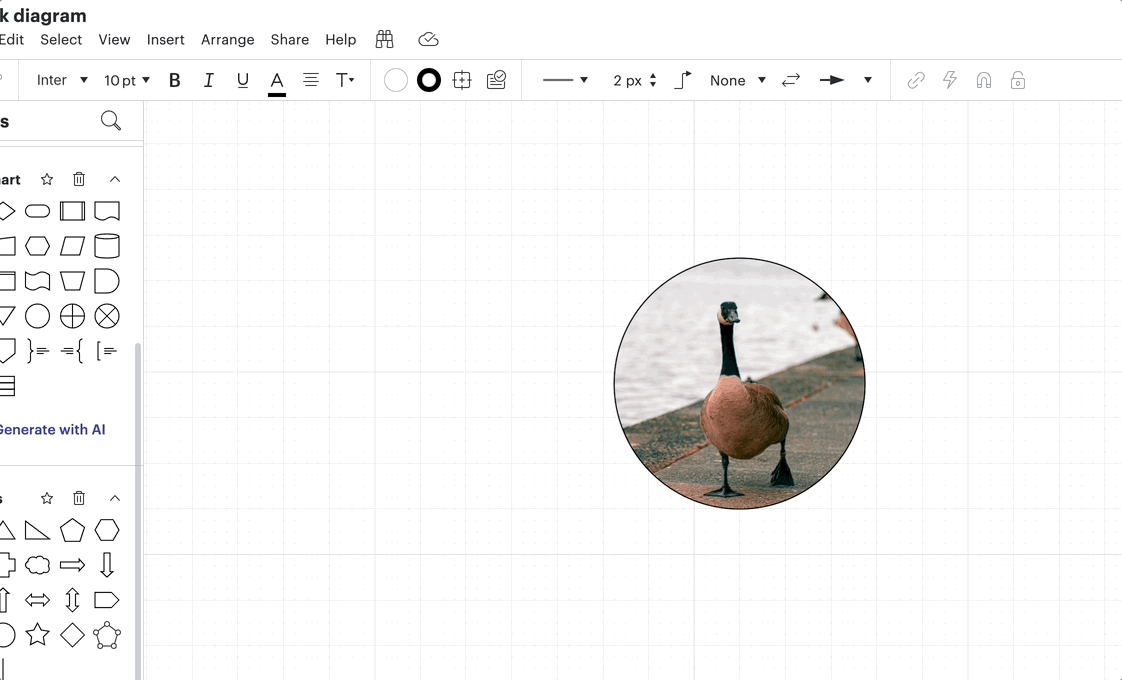This screenshot has width=1122, height=680.
Task: Open the Arrange menu
Action: (228, 39)
